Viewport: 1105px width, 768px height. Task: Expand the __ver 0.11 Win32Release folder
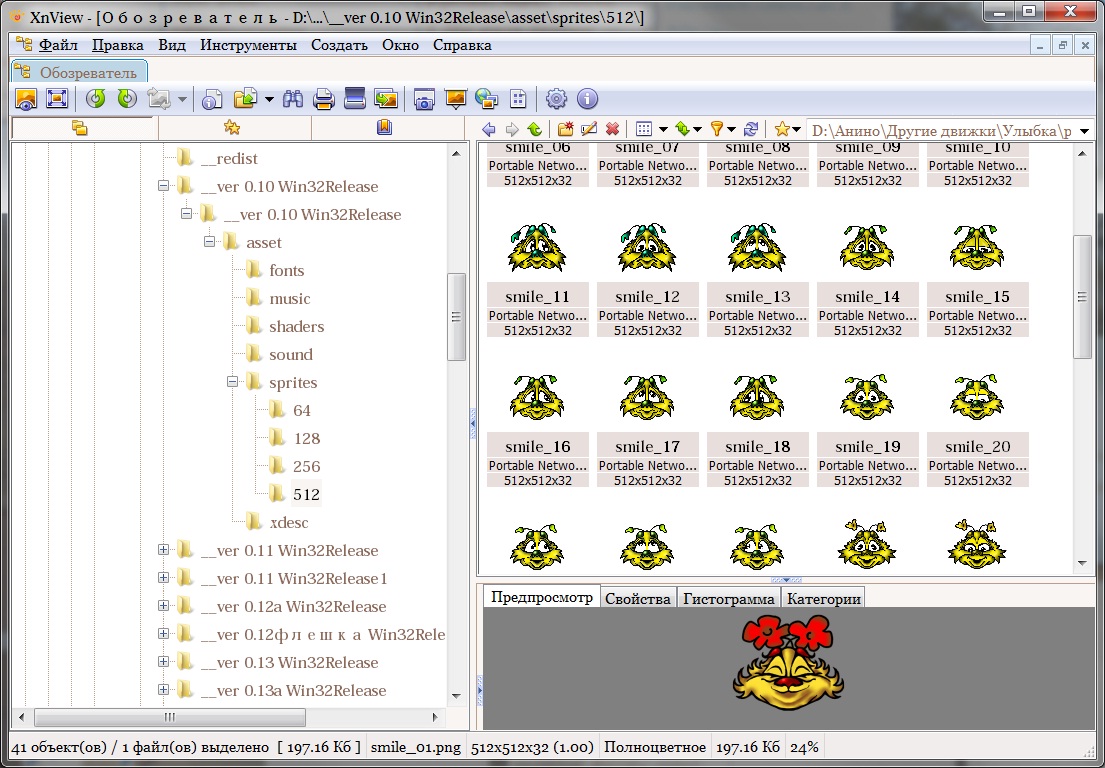click(x=163, y=550)
